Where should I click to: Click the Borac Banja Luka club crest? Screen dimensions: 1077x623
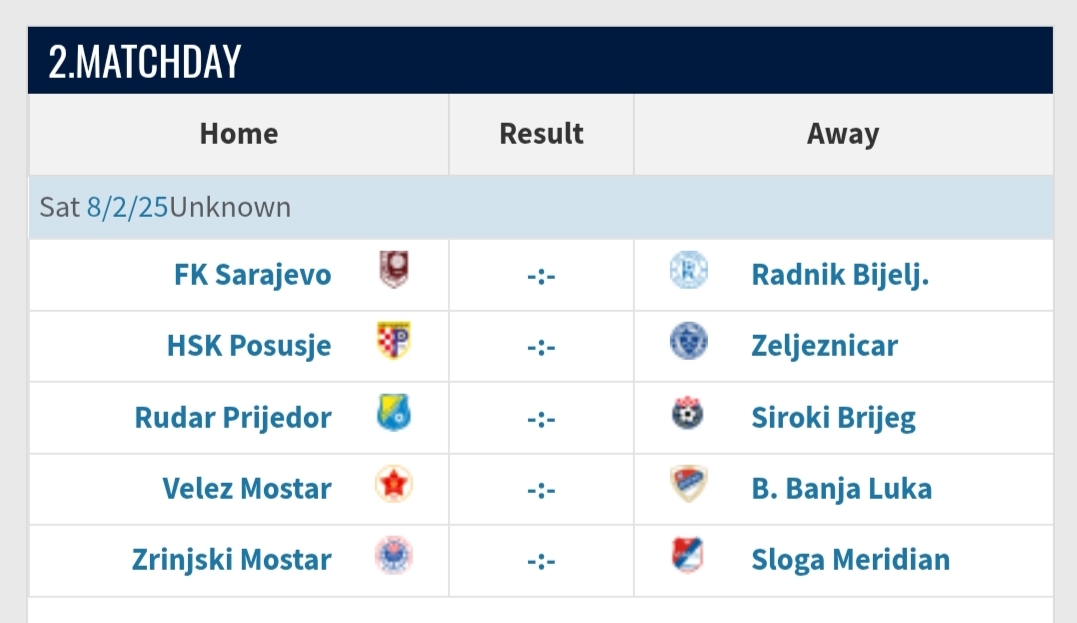(688, 484)
